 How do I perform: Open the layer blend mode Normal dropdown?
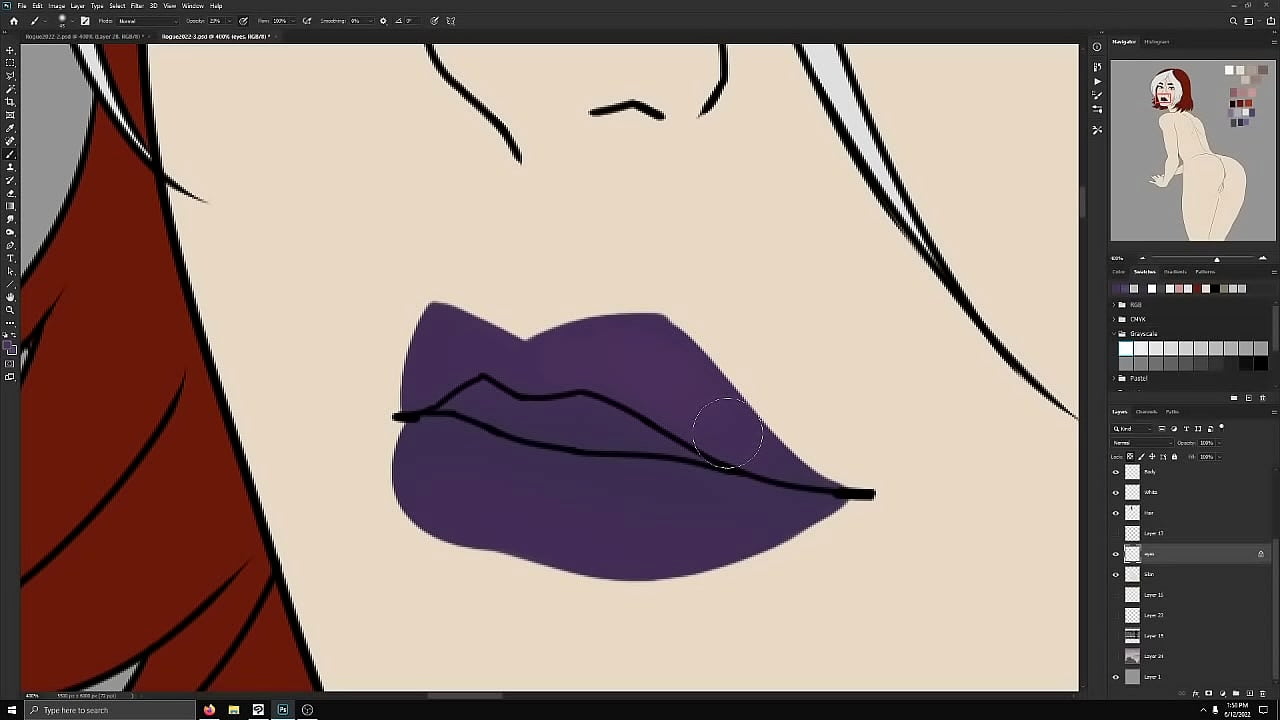[1143, 443]
